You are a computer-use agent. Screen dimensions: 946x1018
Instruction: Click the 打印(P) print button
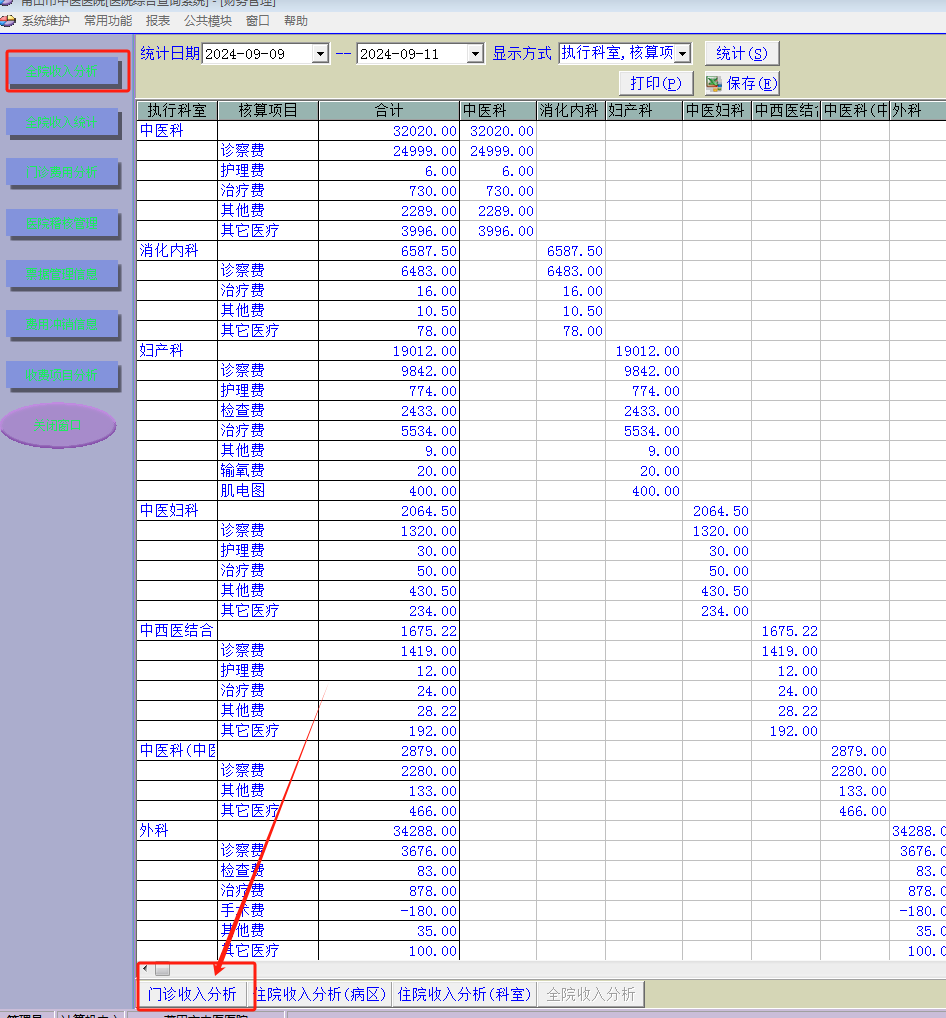tap(656, 83)
